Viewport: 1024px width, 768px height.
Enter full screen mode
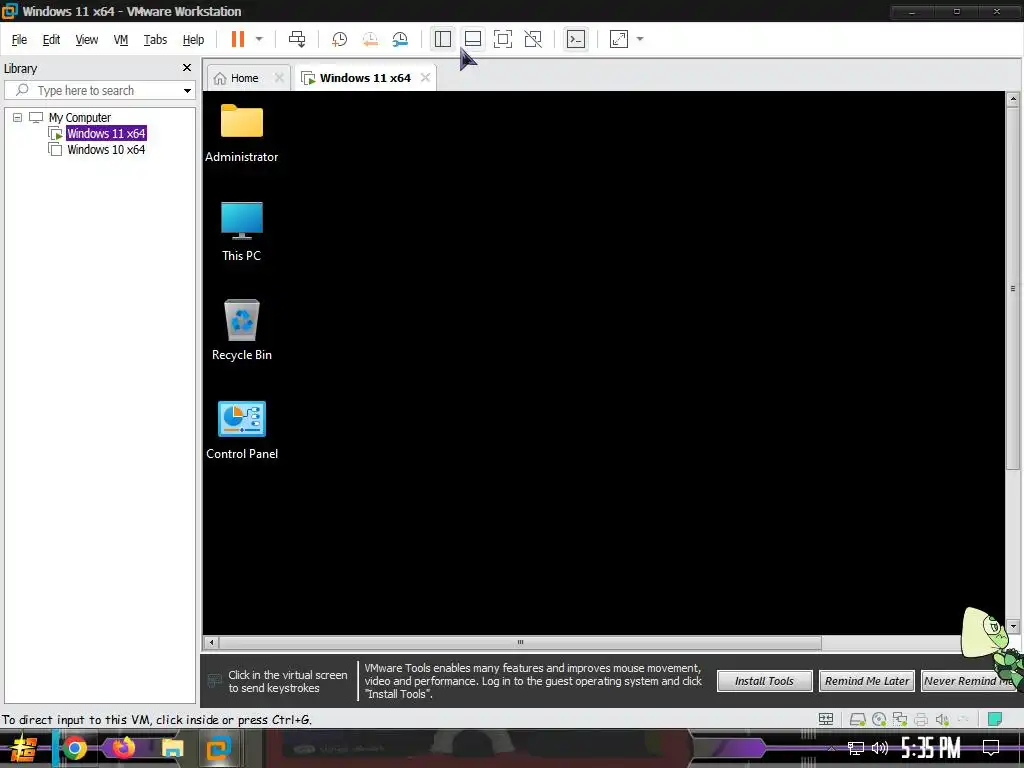(503, 39)
